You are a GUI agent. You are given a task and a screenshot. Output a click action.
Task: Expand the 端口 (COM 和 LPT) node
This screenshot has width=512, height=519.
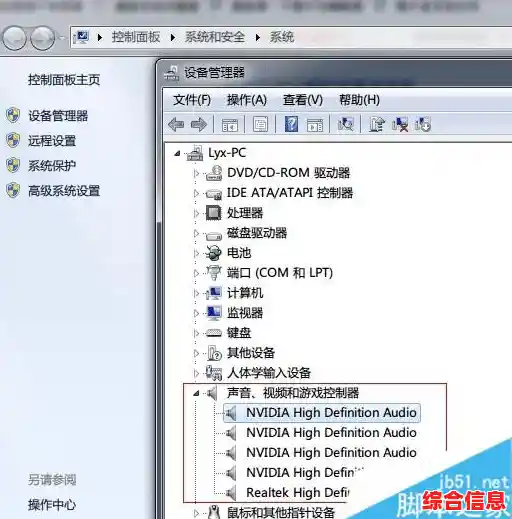pyautogui.click(x=196, y=273)
